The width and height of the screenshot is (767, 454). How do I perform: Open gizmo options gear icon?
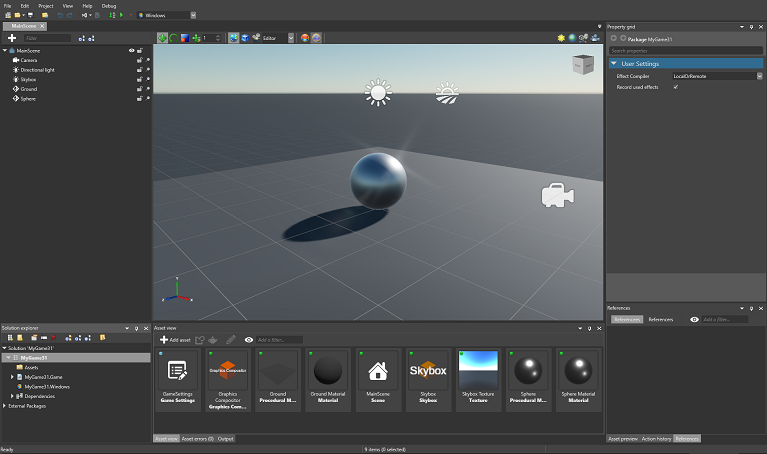(x=583, y=38)
